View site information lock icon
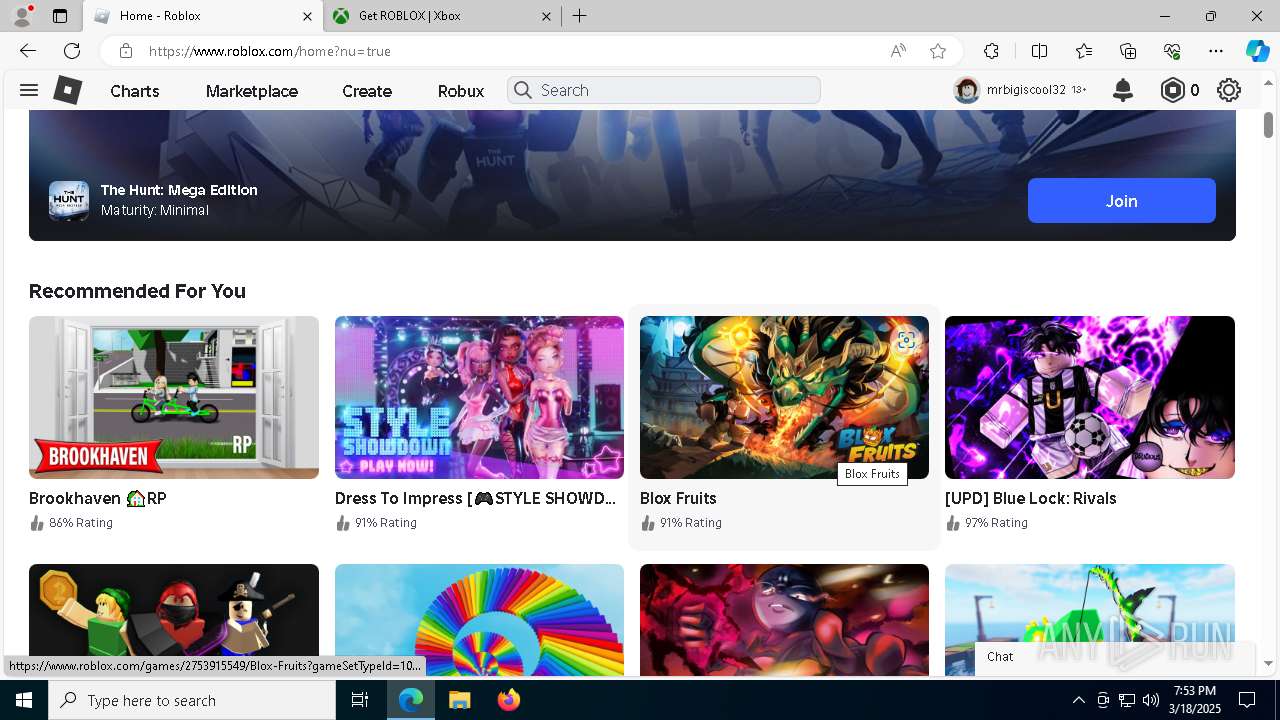 (x=126, y=51)
